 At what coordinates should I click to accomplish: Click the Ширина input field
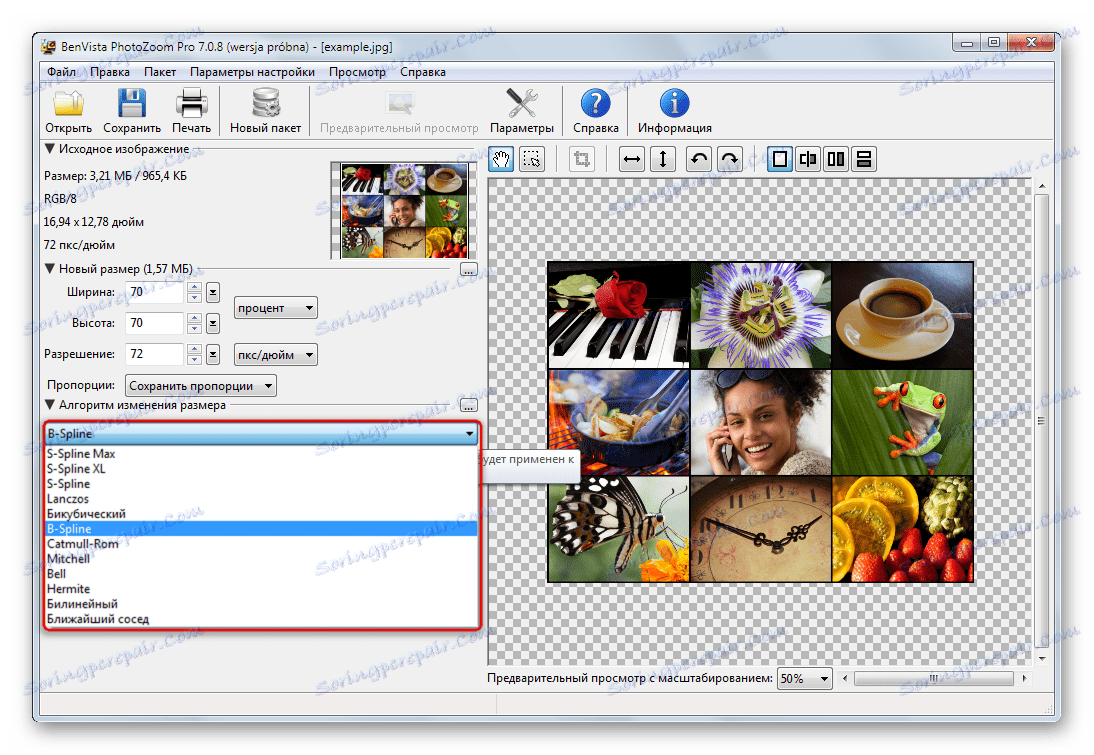[155, 292]
